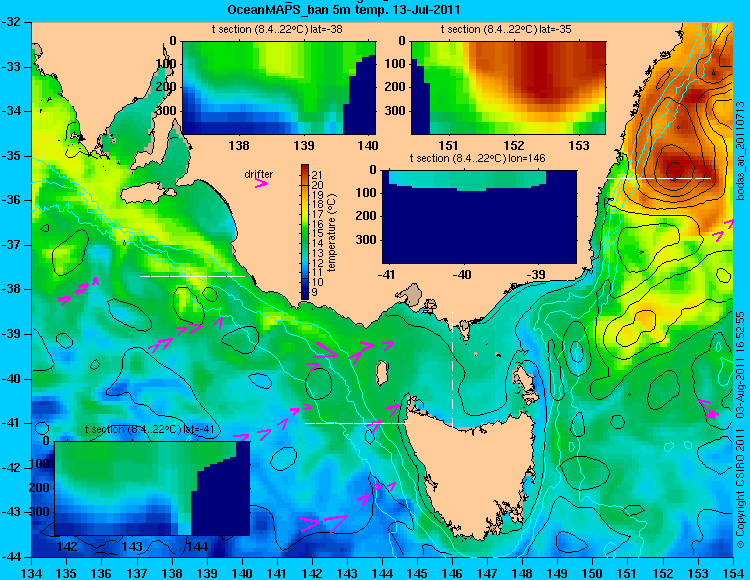Click the large magenta drifter arrow near King Island
750x580 pixels.
coord(325,351)
